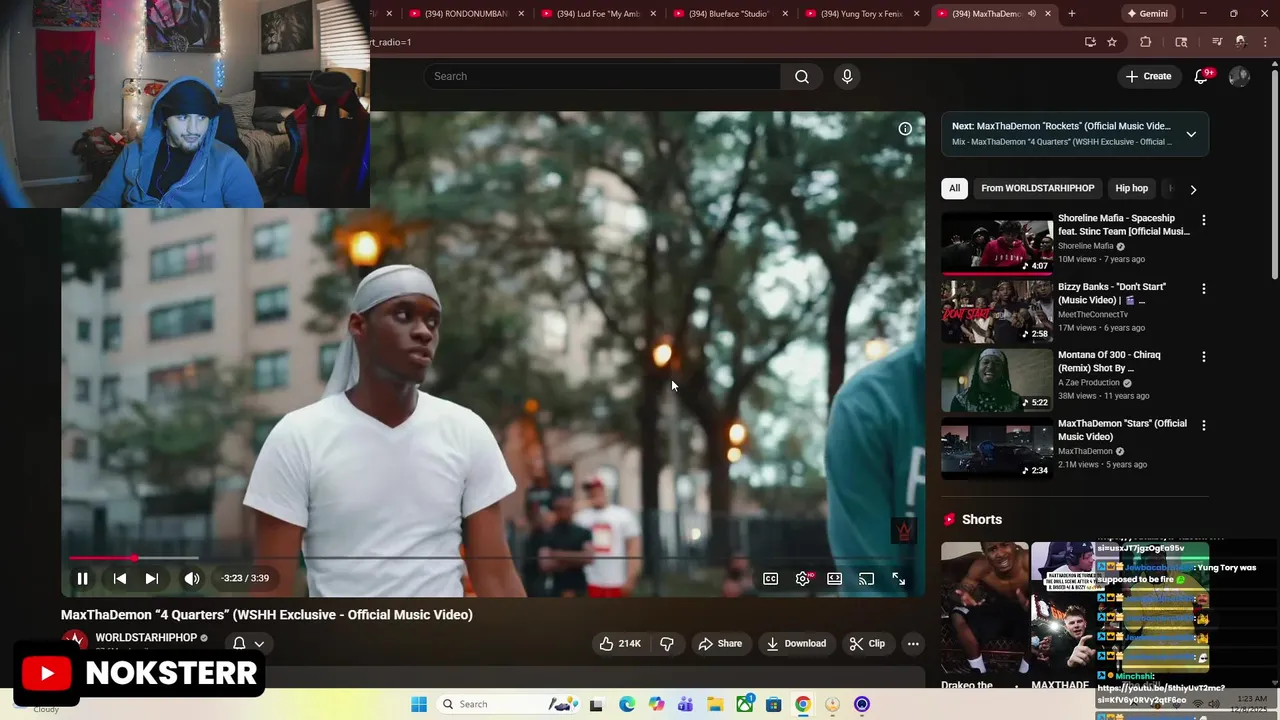Search with your voice microphone

pos(847,76)
